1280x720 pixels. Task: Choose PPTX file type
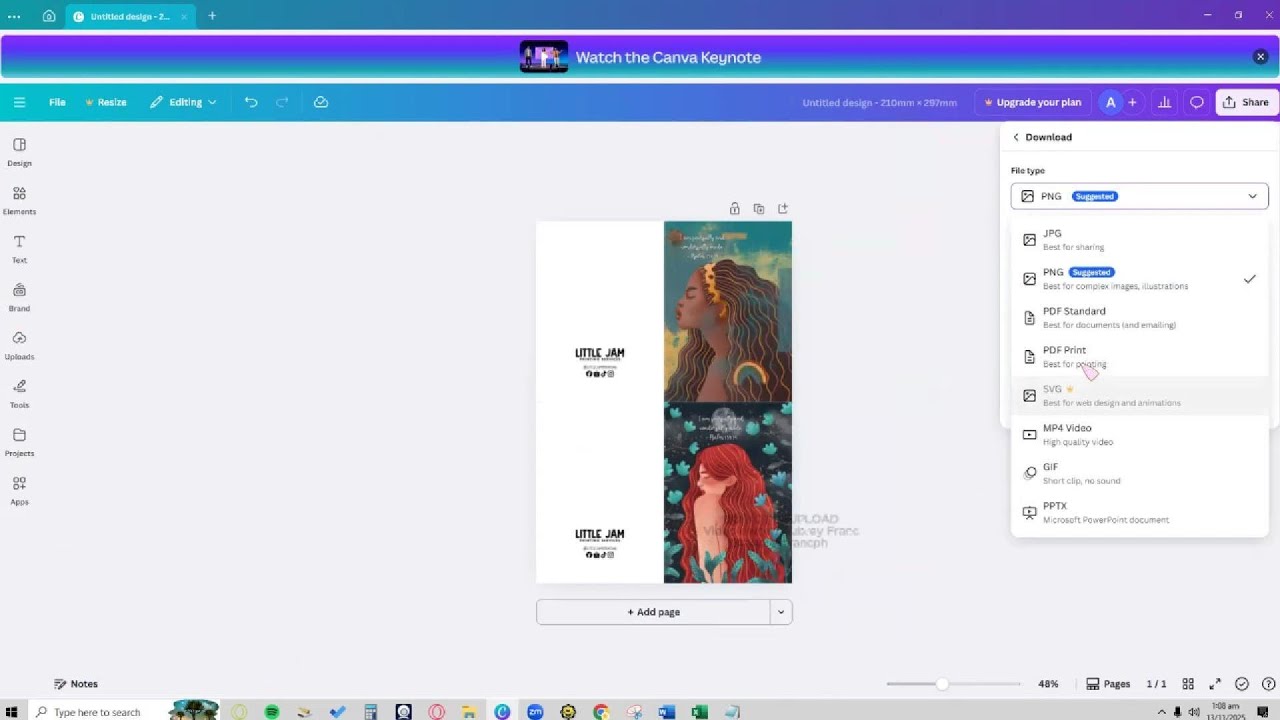click(x=1139, y=513)
